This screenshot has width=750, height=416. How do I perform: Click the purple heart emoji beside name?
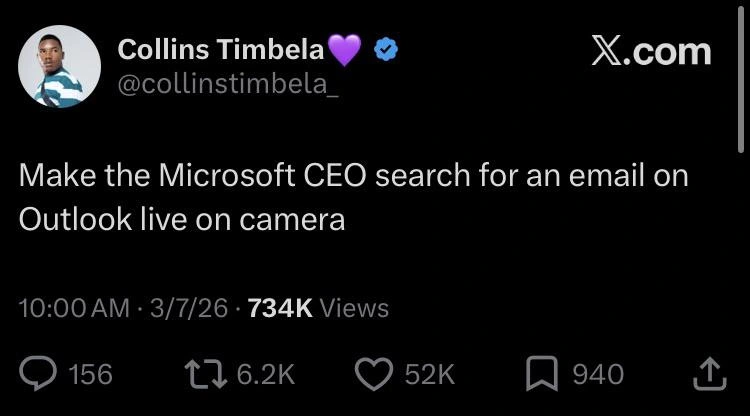[x=345, y=49]
